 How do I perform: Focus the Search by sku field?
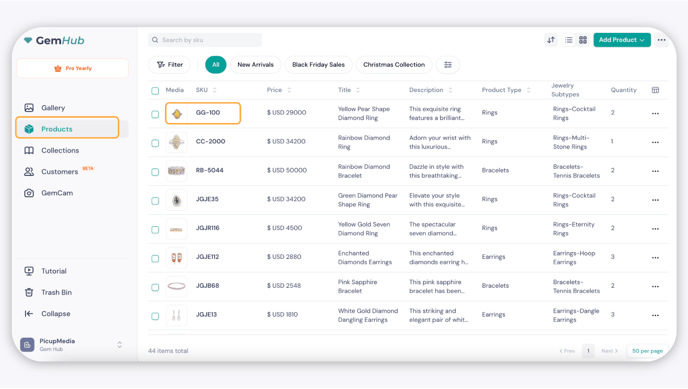click(205, 40)
